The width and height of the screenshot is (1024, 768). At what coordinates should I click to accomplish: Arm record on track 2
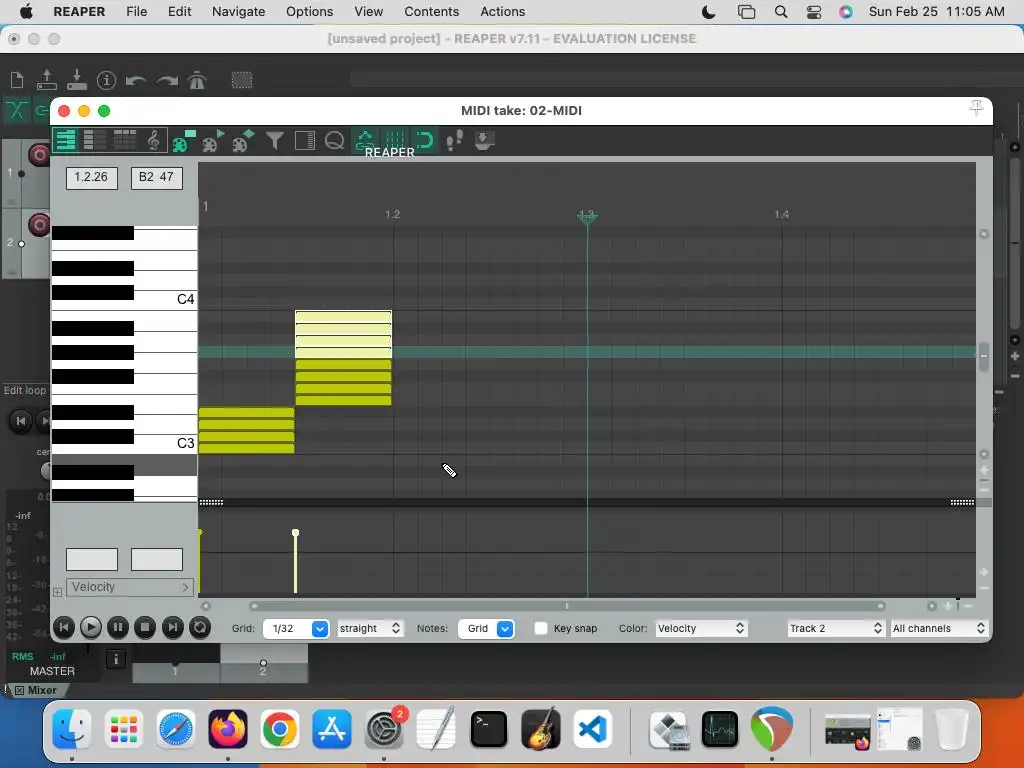[39, 225]
